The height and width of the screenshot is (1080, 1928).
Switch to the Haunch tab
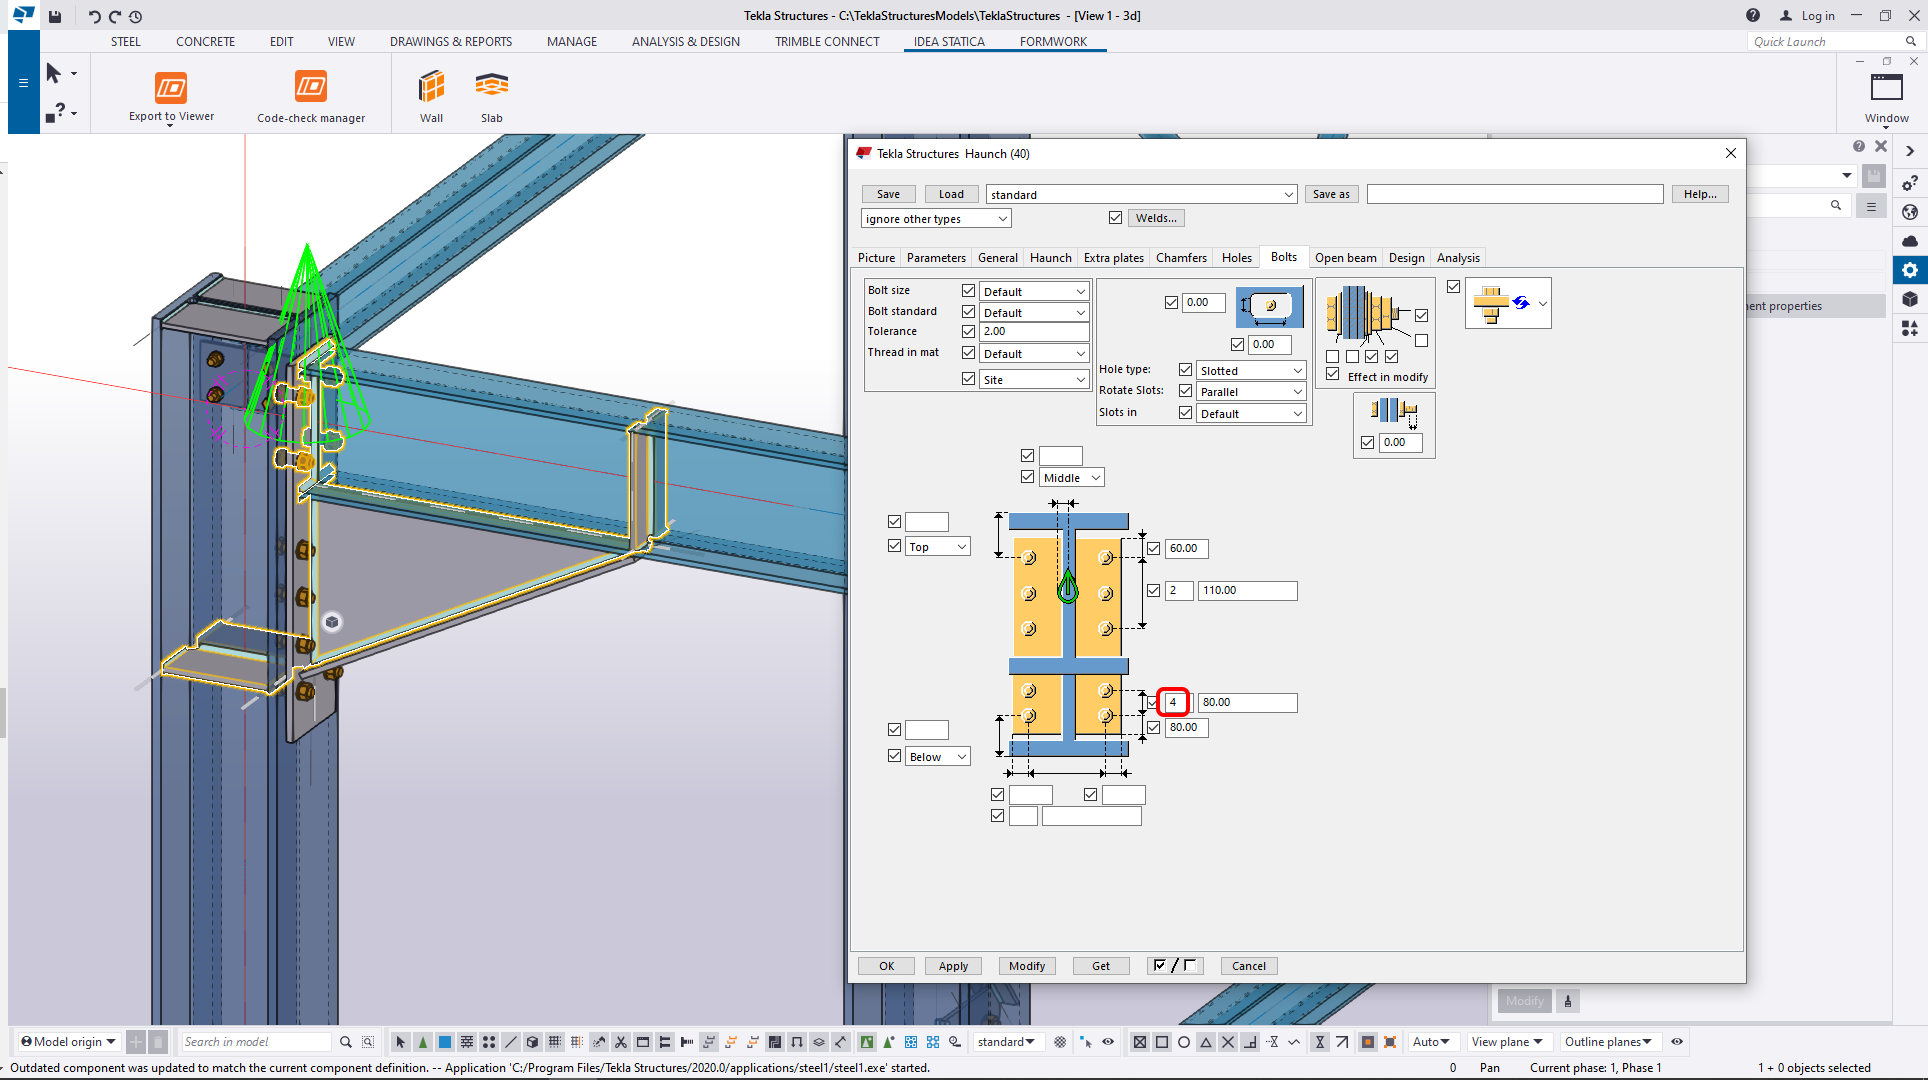click(x=1050, y=258)
